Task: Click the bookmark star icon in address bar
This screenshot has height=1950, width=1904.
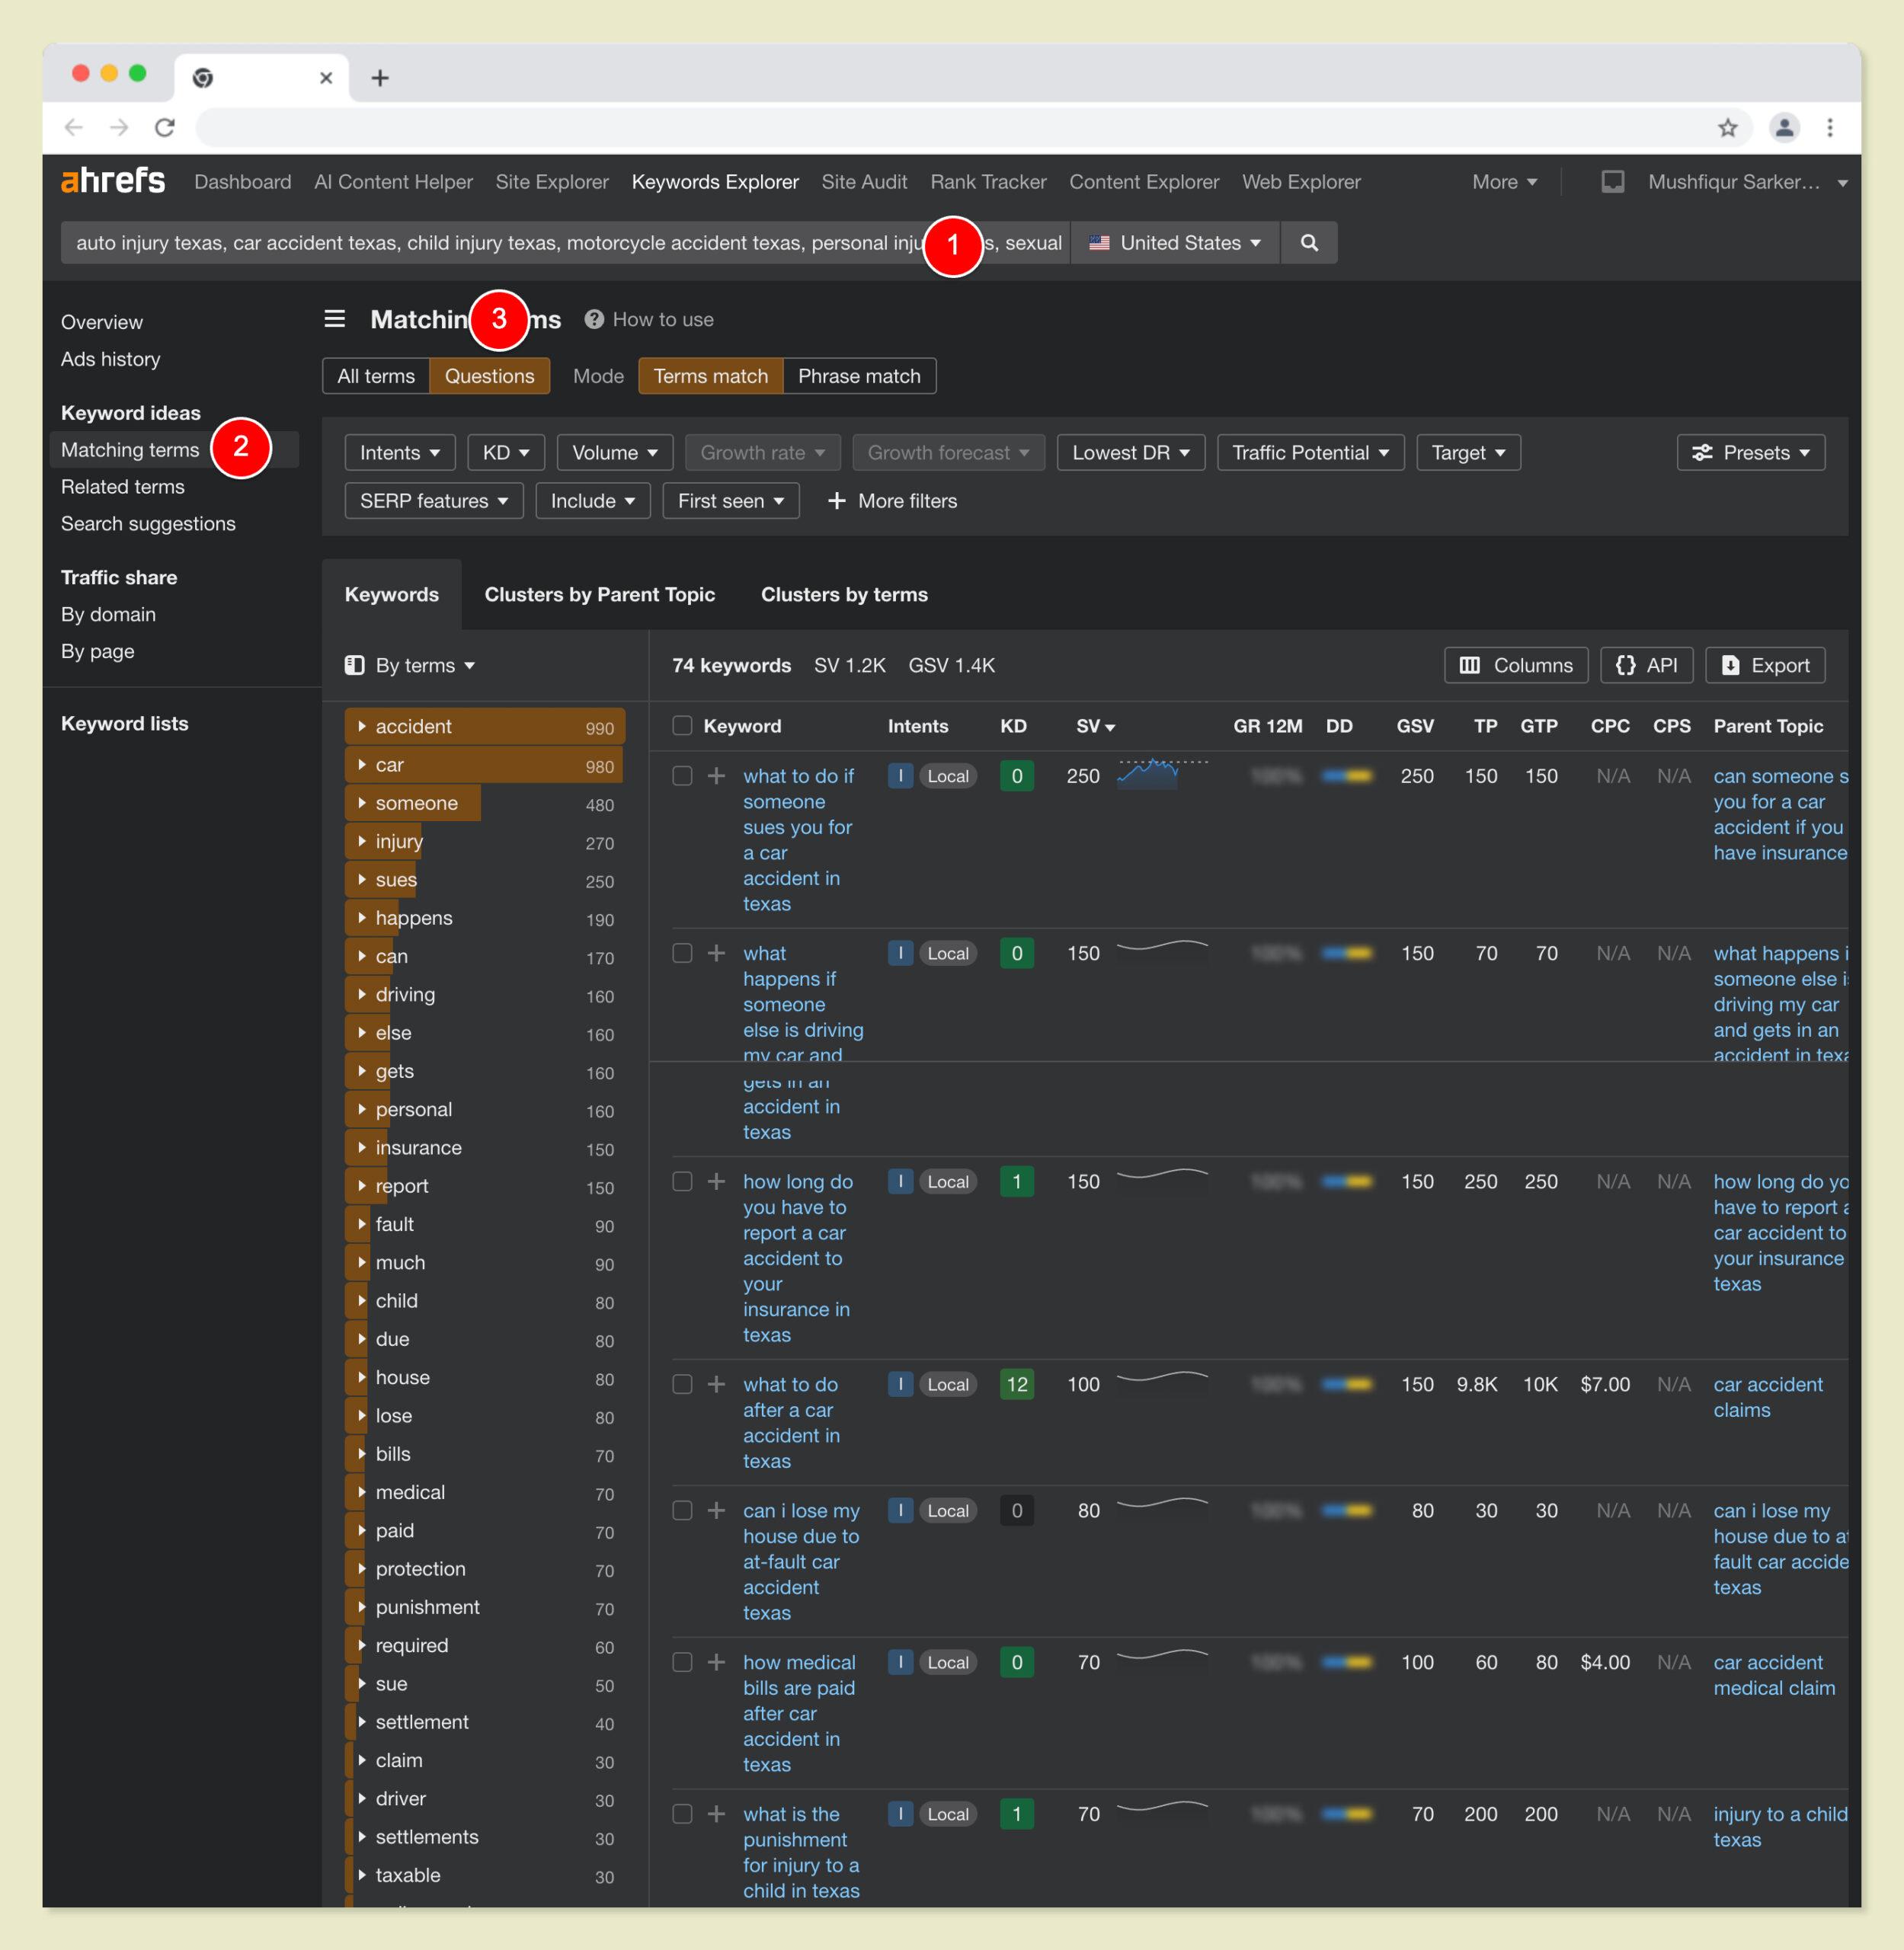Action: pos(1727,128)
